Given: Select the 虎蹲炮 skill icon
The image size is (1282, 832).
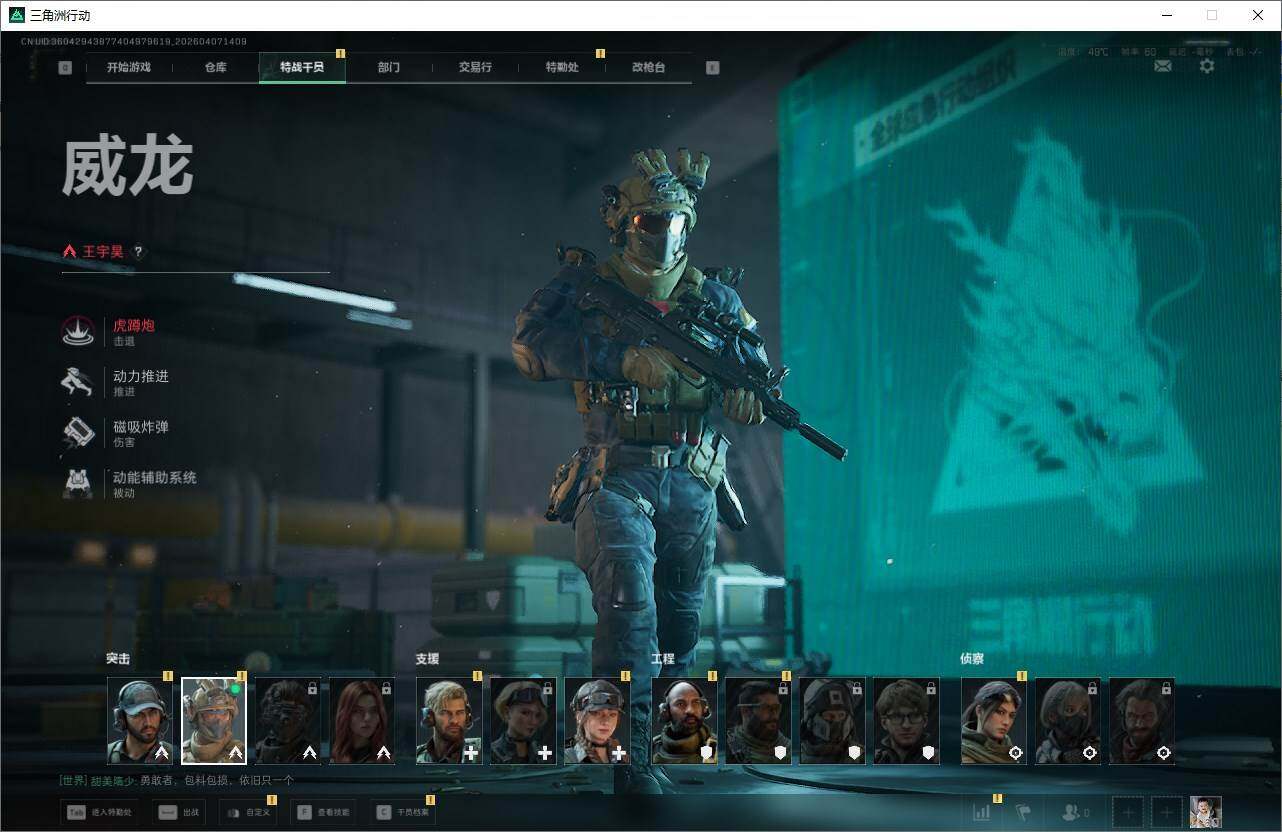Looking at the screenshot, I should (x=78, y=332).
